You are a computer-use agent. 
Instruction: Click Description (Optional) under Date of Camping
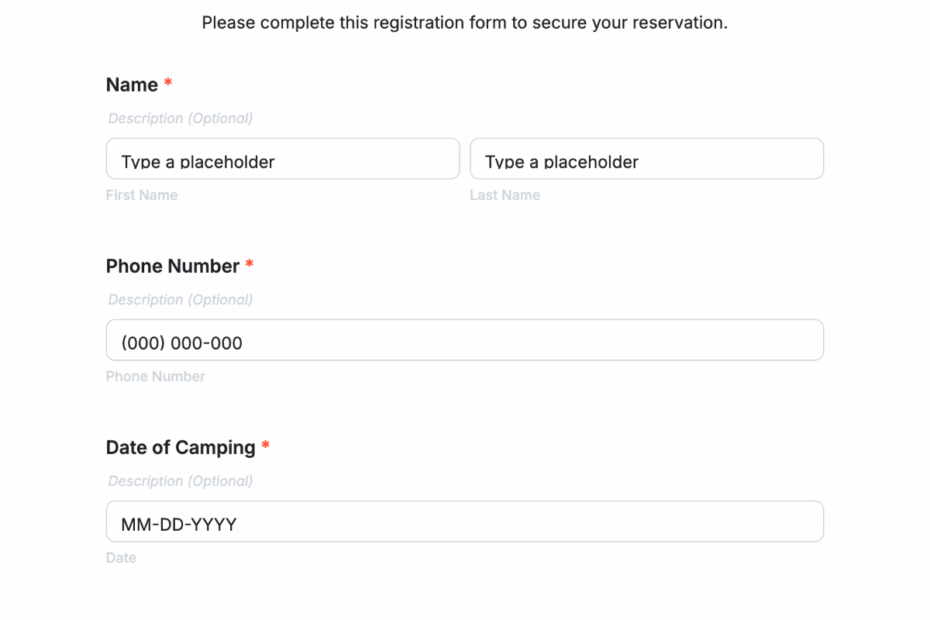click(x=180, y=481)
